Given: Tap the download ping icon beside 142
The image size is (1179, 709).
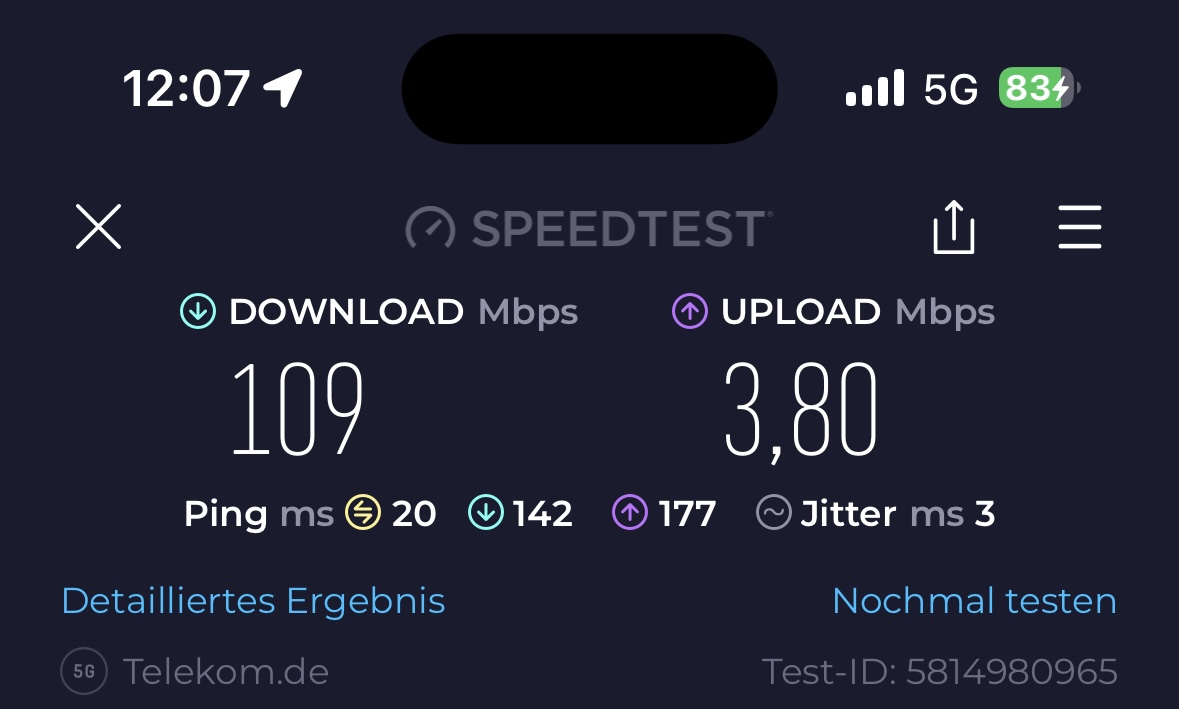Looking at the screenshot, I should 485,514.
